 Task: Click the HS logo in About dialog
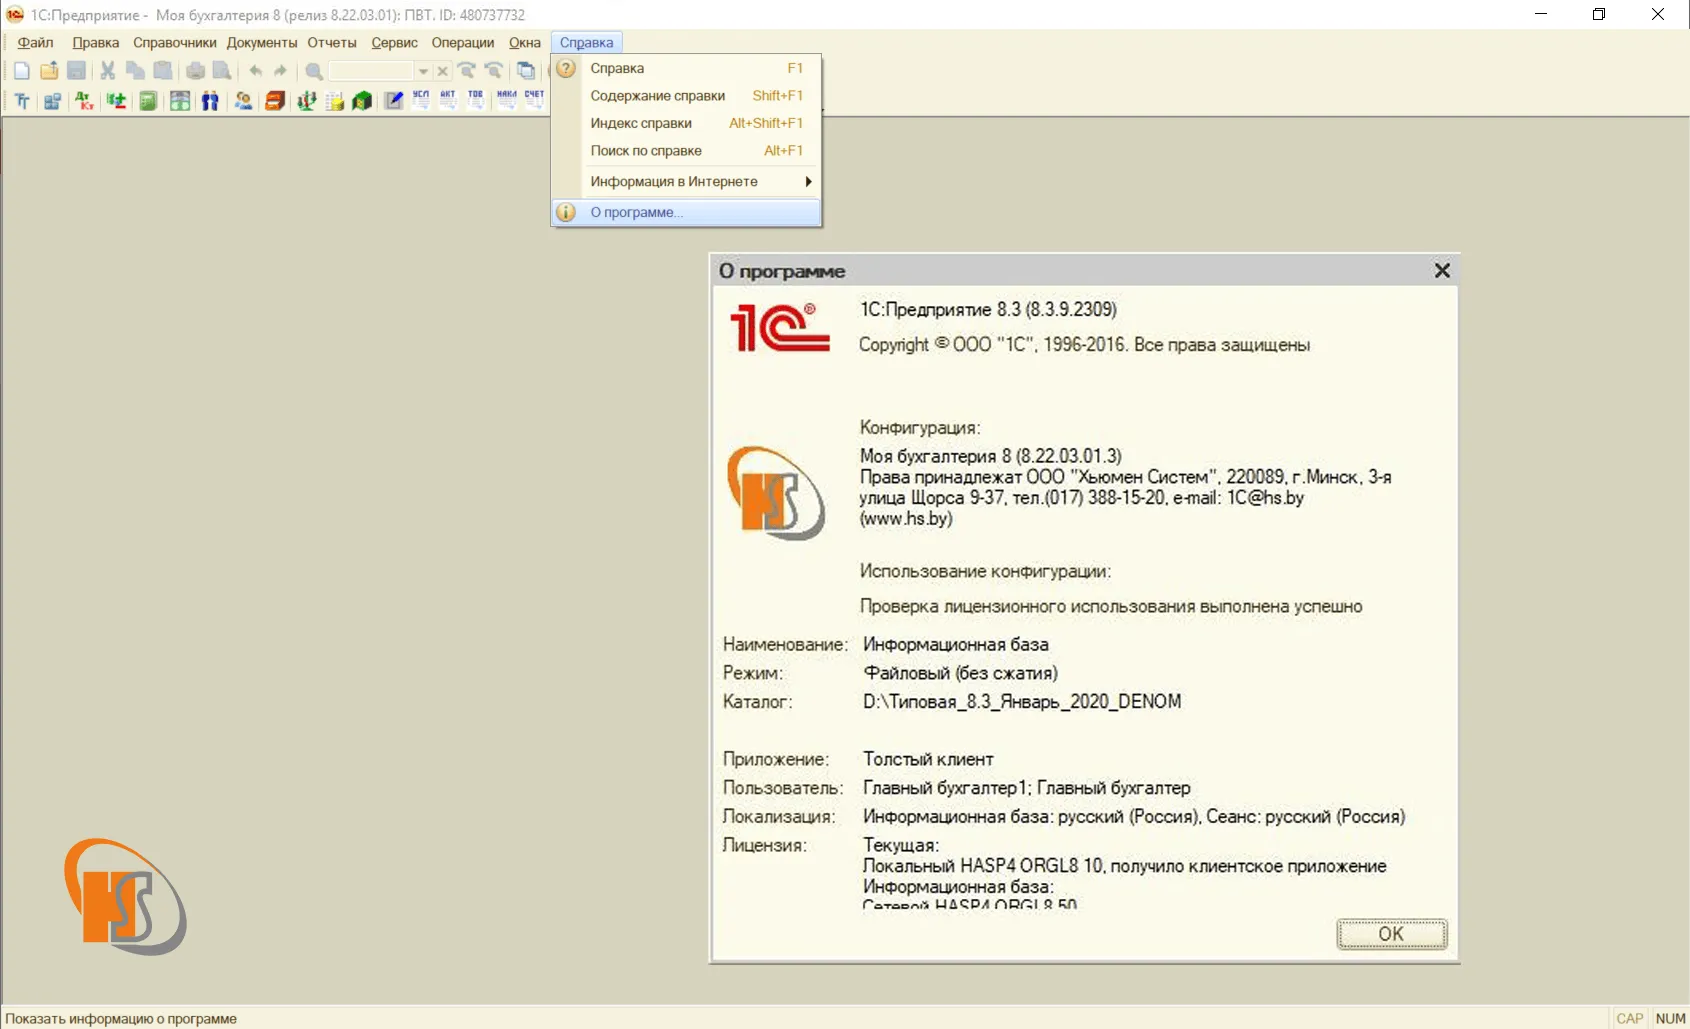776,493
